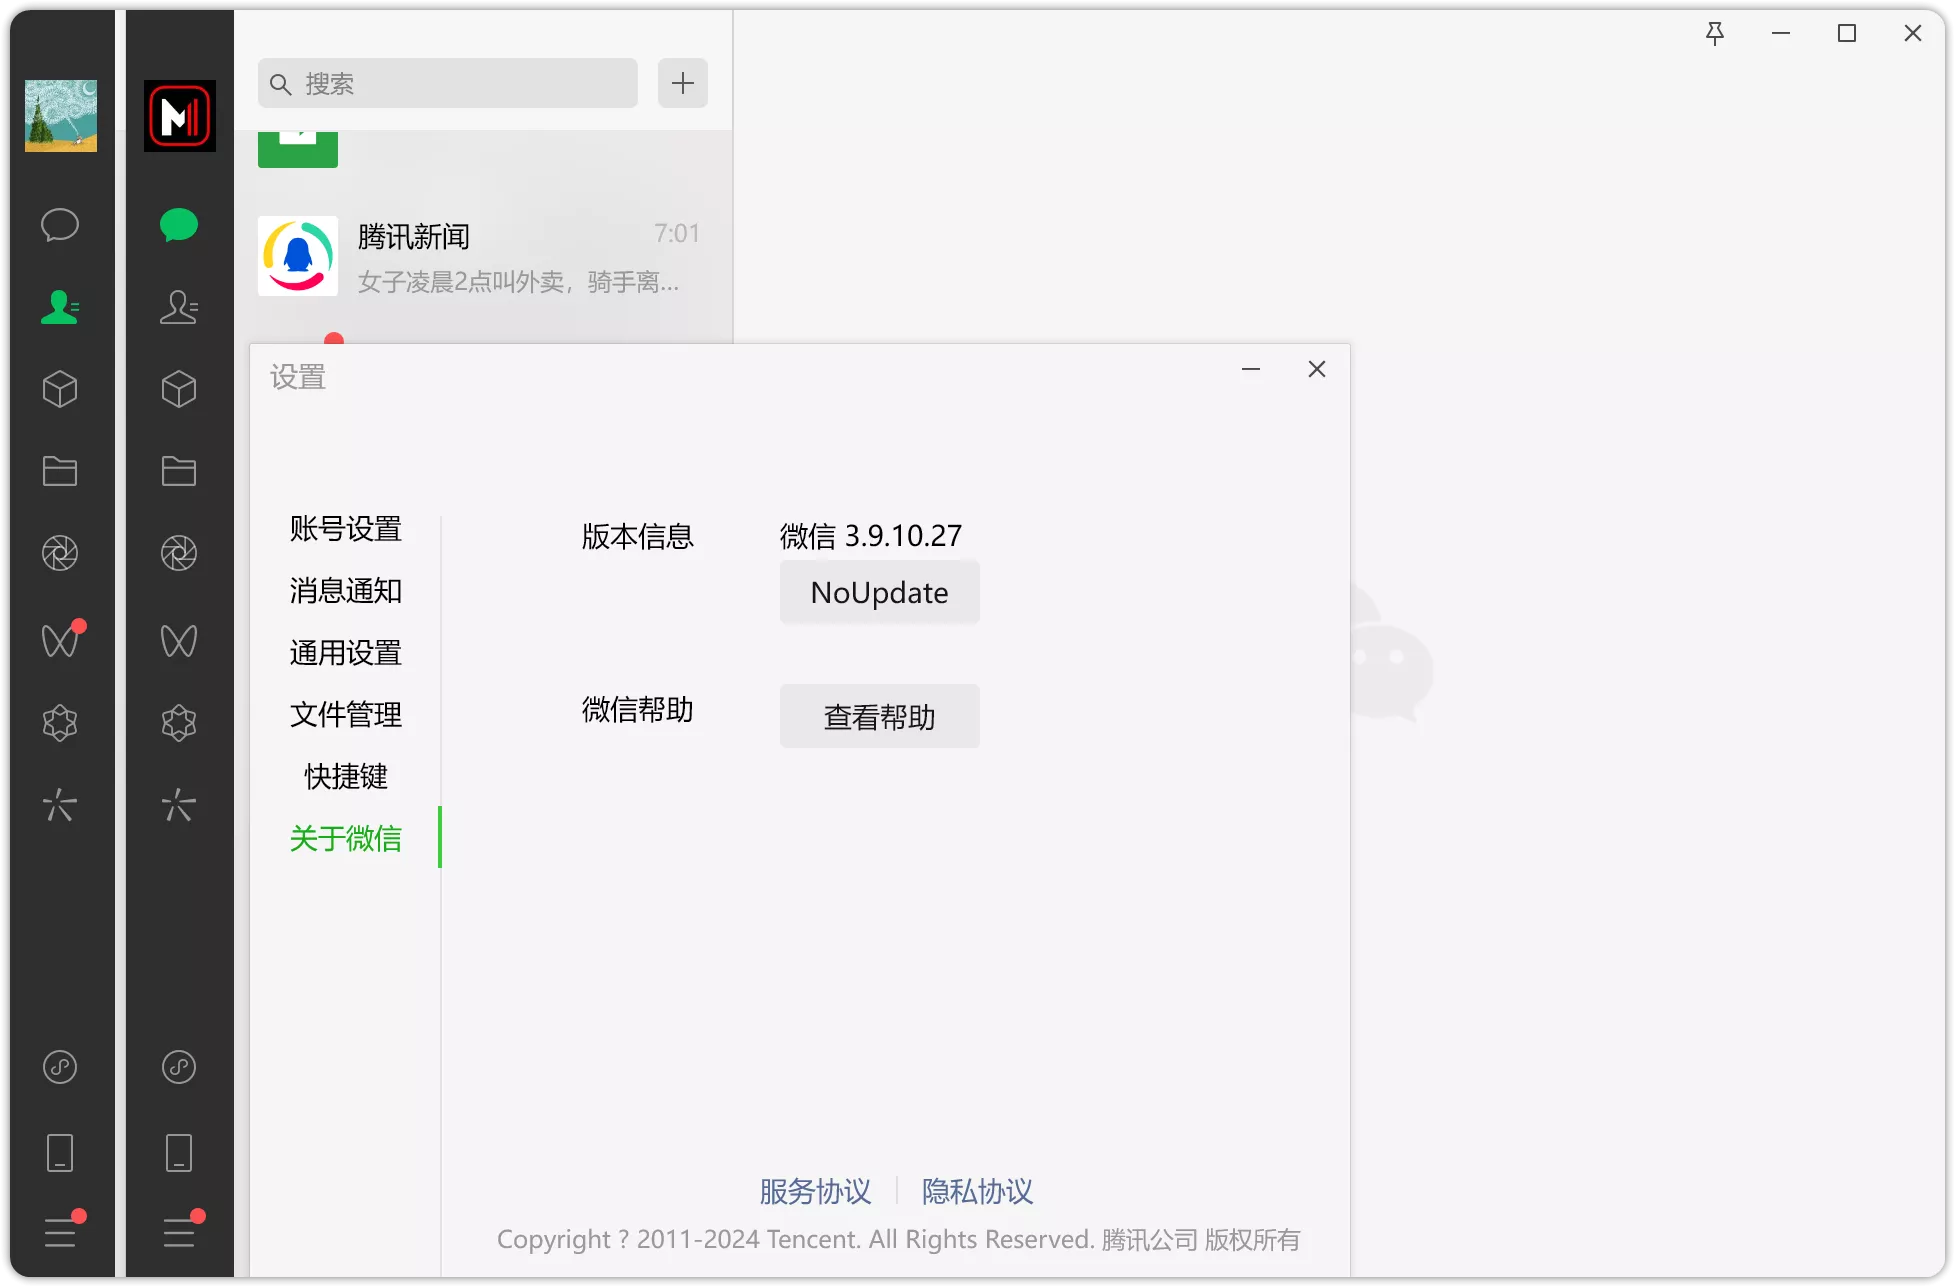Open Video Channels
Image resolution: width=1955 pixels, height=1287 pixels.
60,641
